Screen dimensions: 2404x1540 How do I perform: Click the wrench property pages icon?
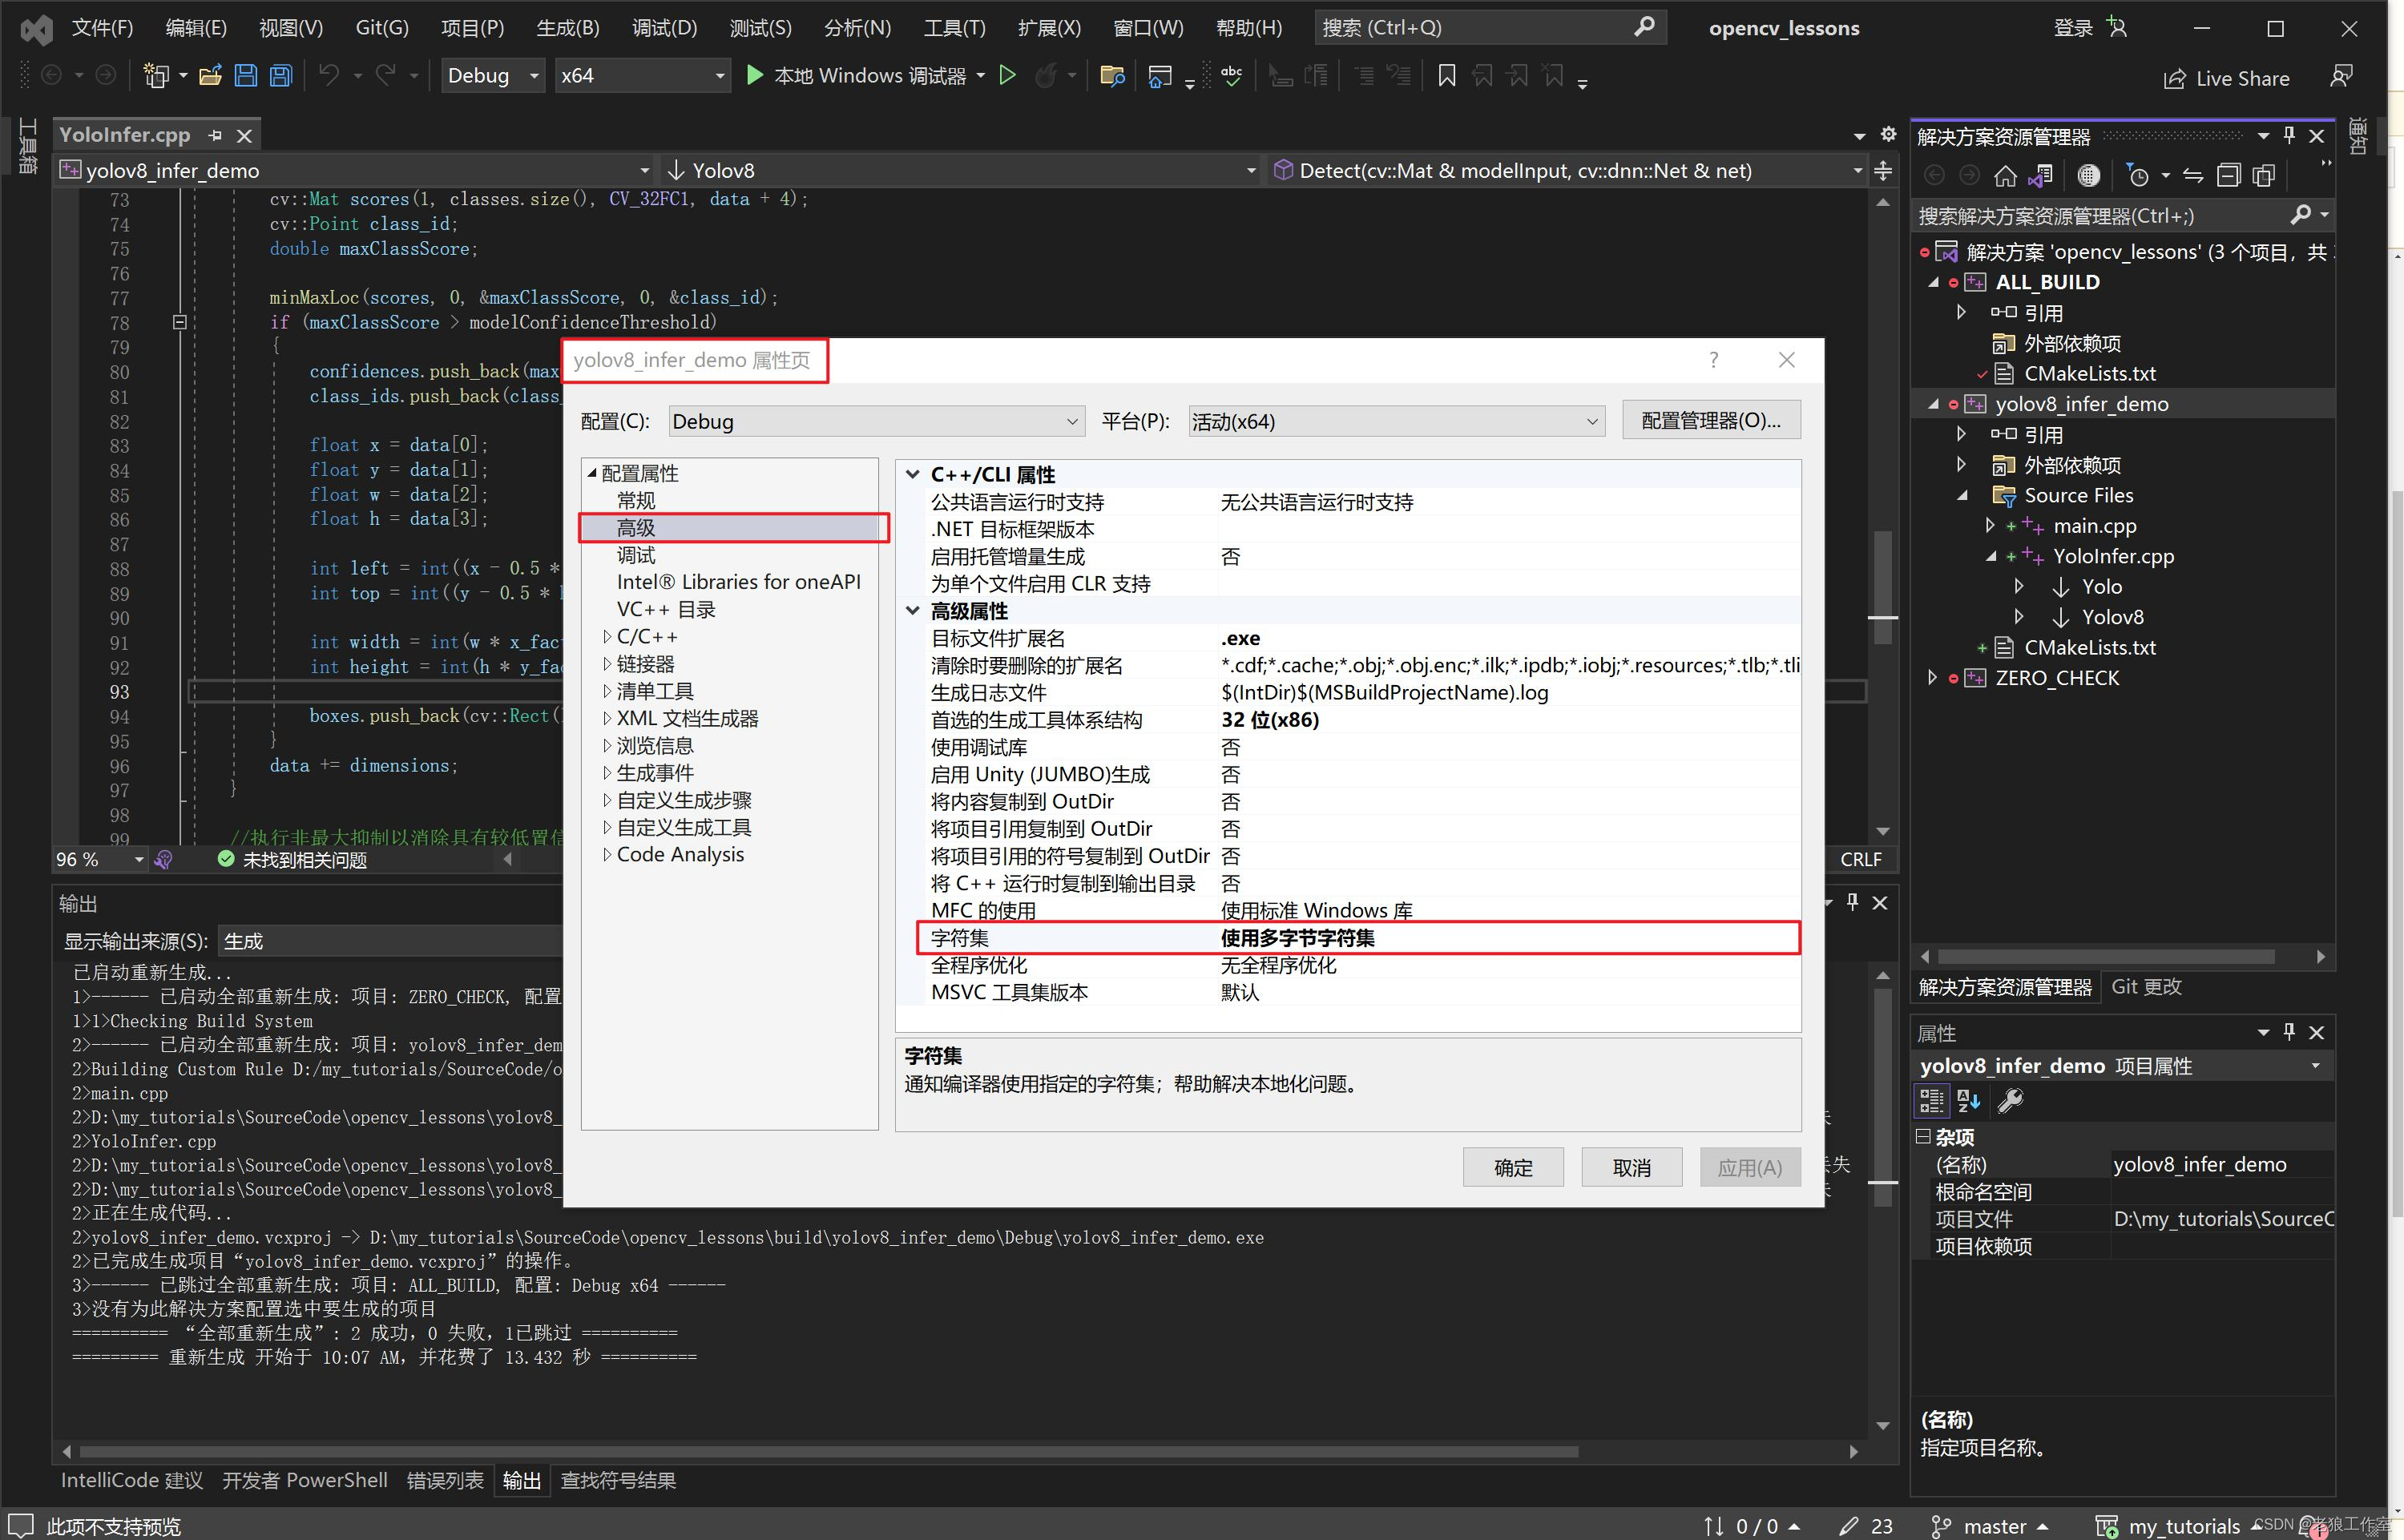point(2009,1101)
